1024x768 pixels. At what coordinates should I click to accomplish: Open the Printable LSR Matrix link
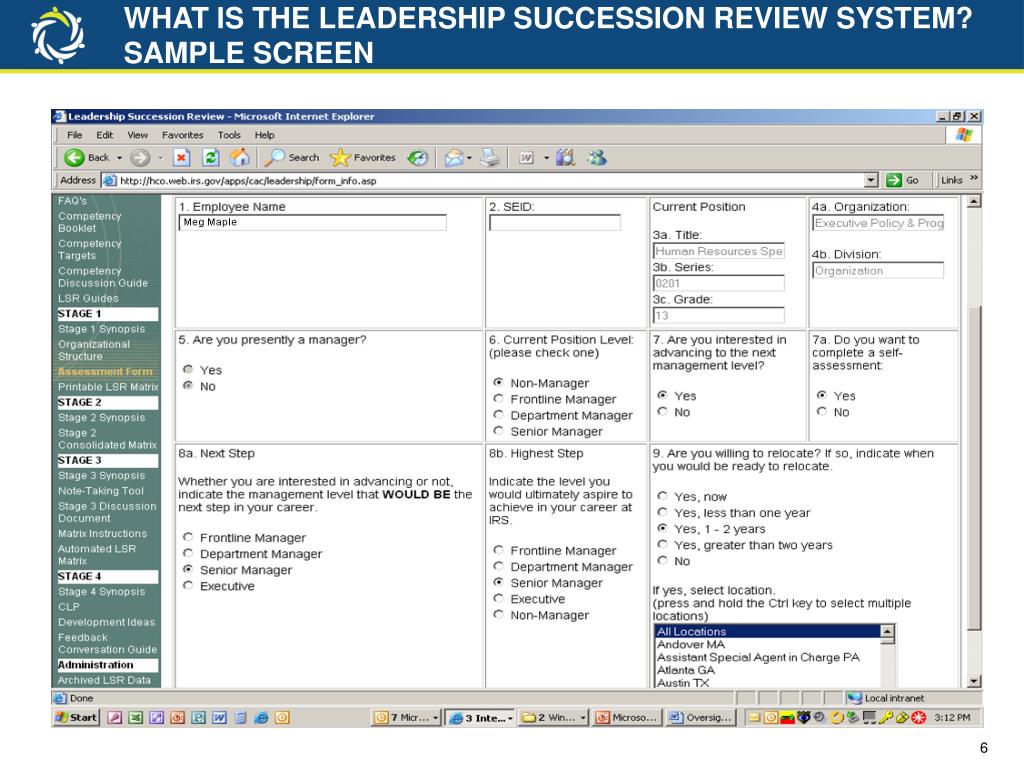[x=108, y=387]
